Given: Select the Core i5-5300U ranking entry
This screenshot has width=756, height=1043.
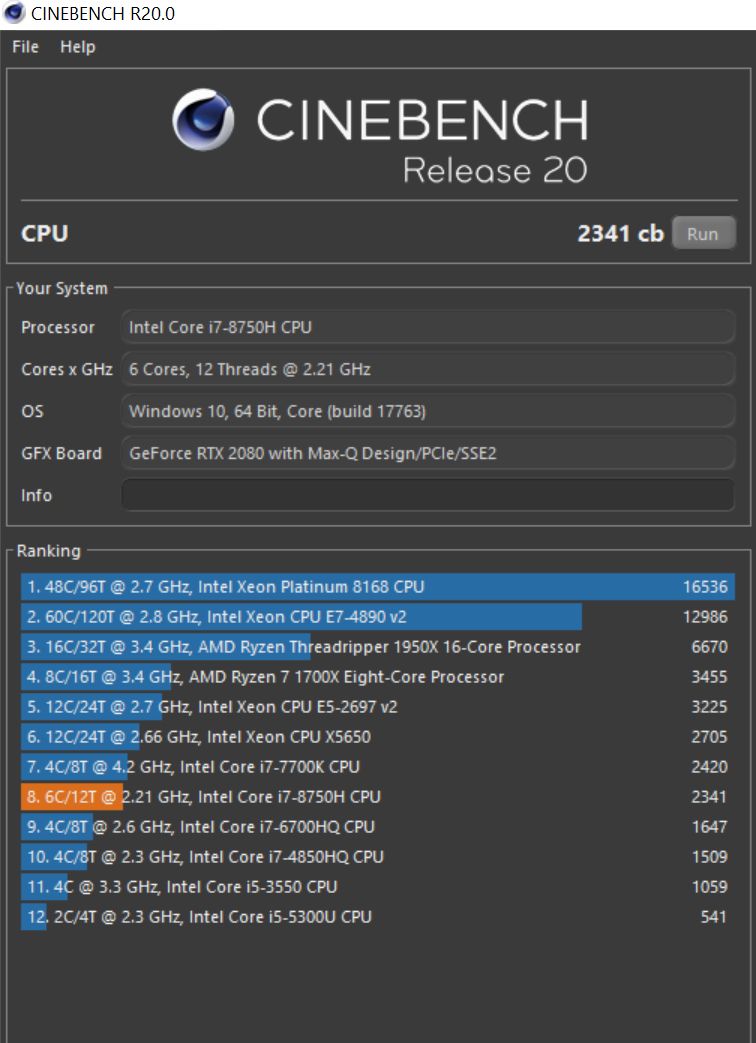Looking at the screenshot, I should coord(378,916).
